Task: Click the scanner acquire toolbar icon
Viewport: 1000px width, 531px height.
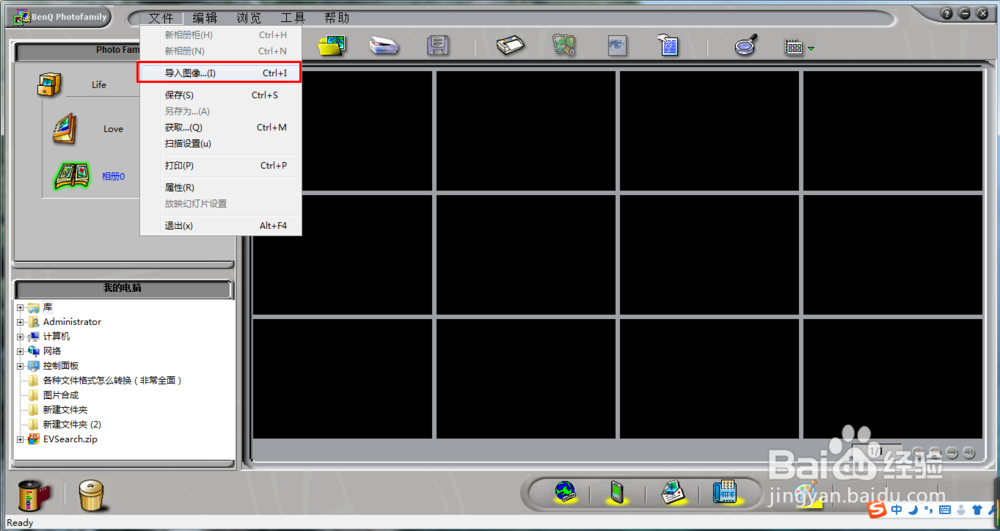Action: [384, 47]
